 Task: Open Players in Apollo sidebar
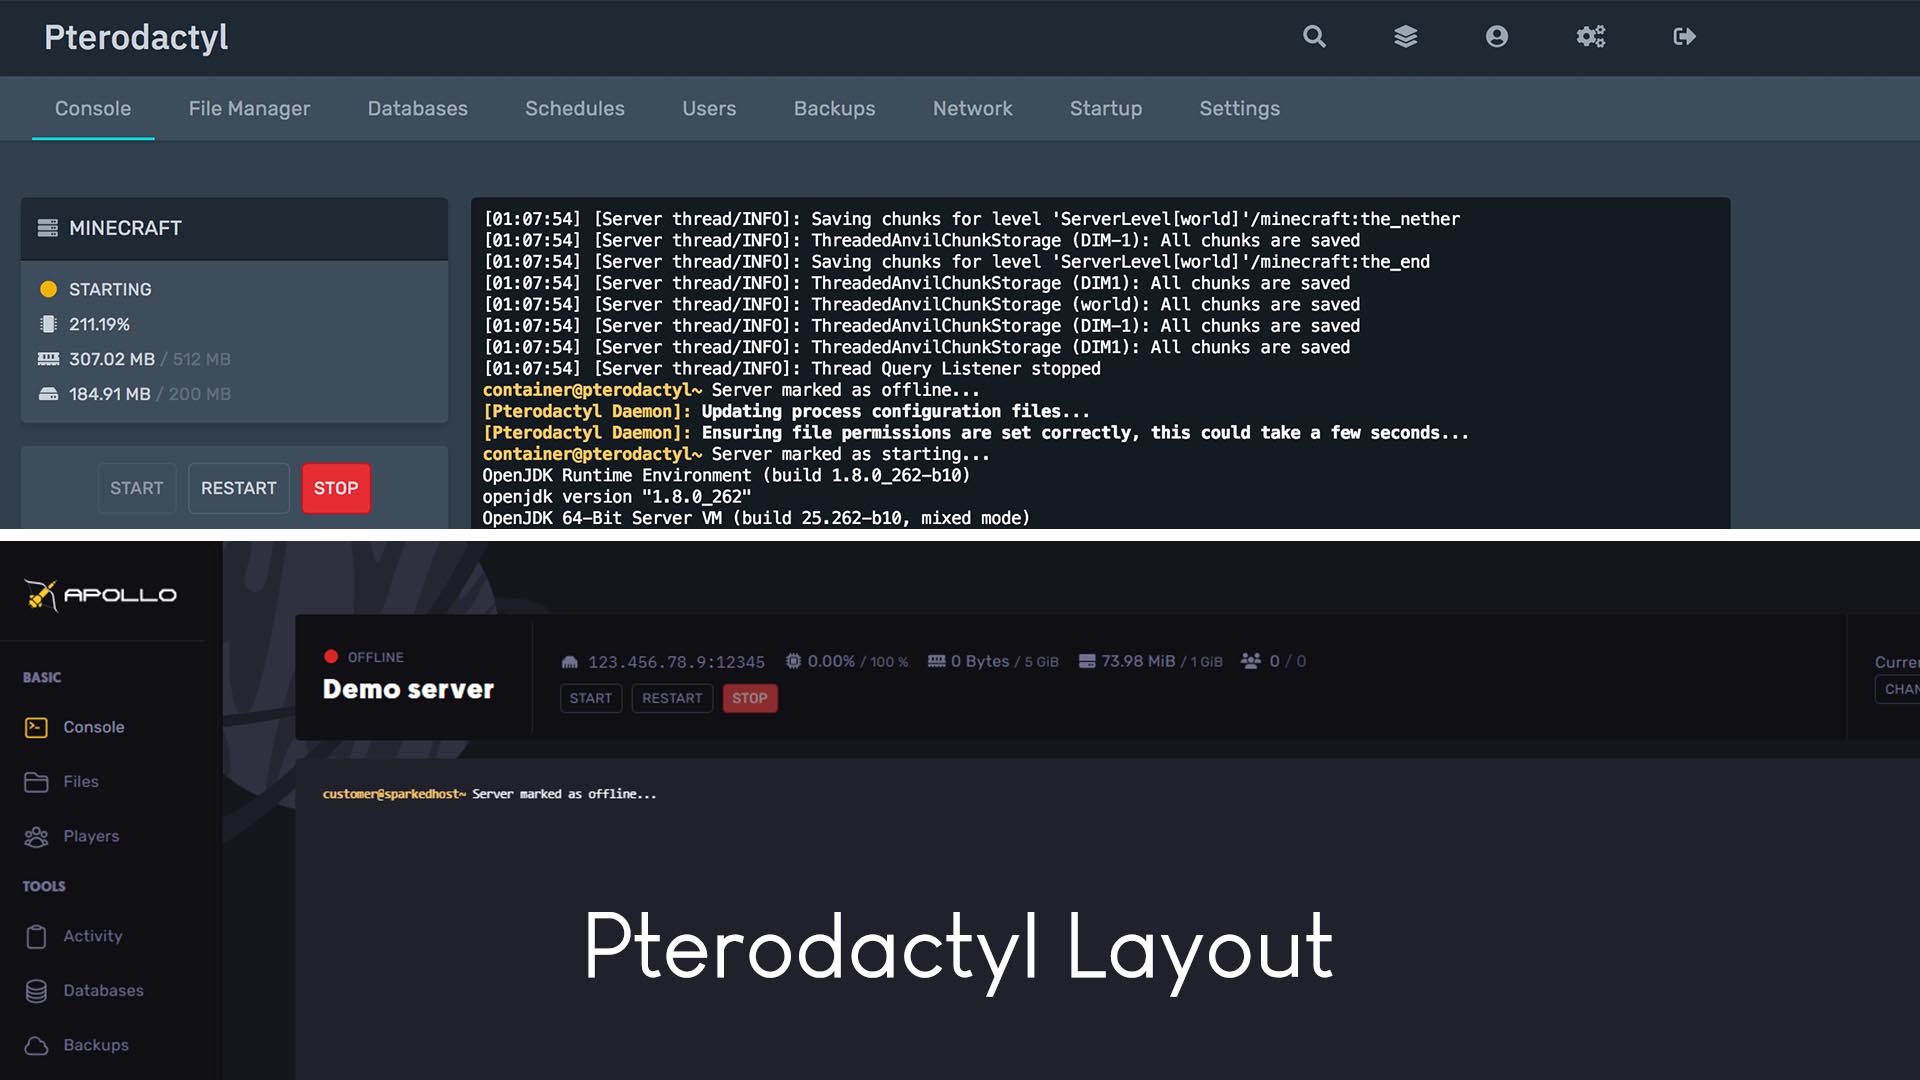[x=90, y=836]
